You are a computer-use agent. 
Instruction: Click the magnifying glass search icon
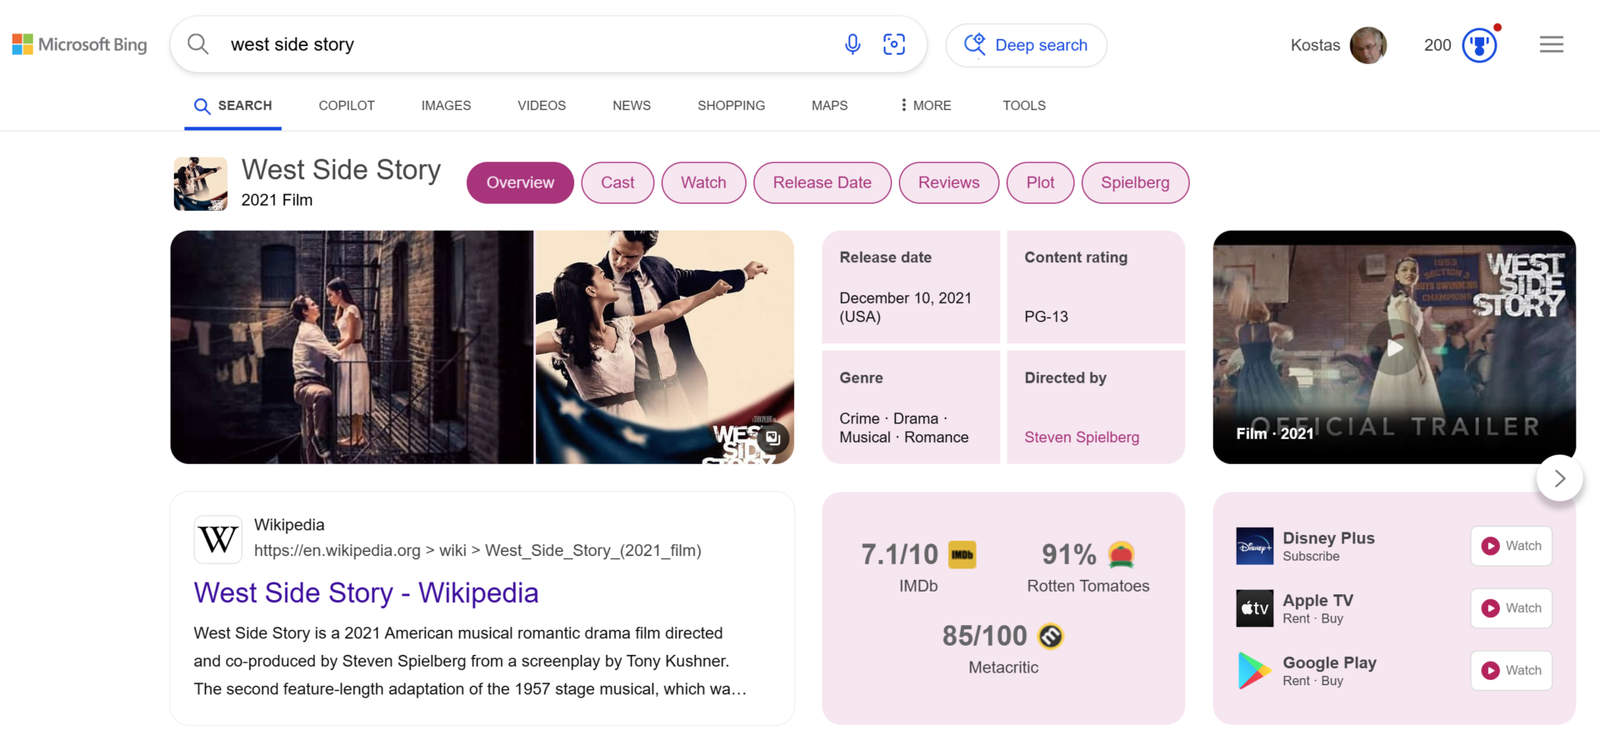click(198, 44)
